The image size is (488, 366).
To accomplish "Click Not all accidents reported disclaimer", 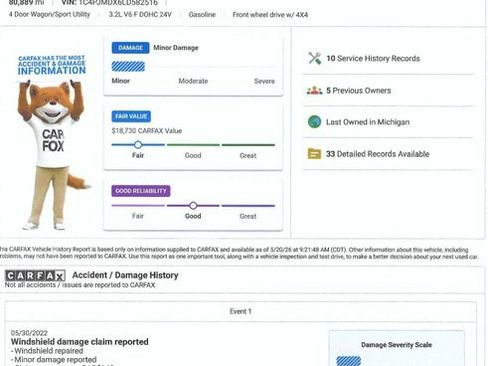I will pos(80,285).
